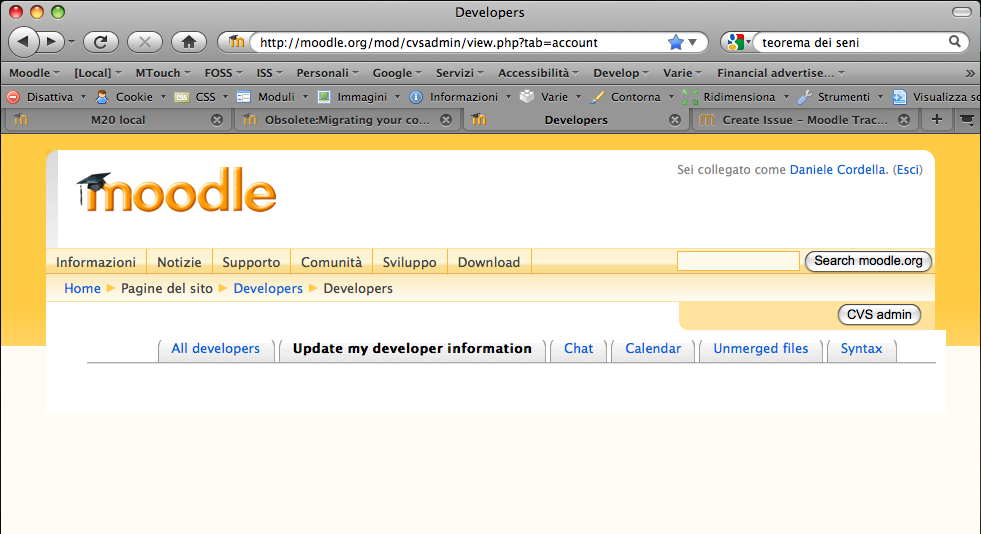Switch to Create Issue – Moodle Tracker tab
This screenshot has height=534, width=981.
point(805,120)
